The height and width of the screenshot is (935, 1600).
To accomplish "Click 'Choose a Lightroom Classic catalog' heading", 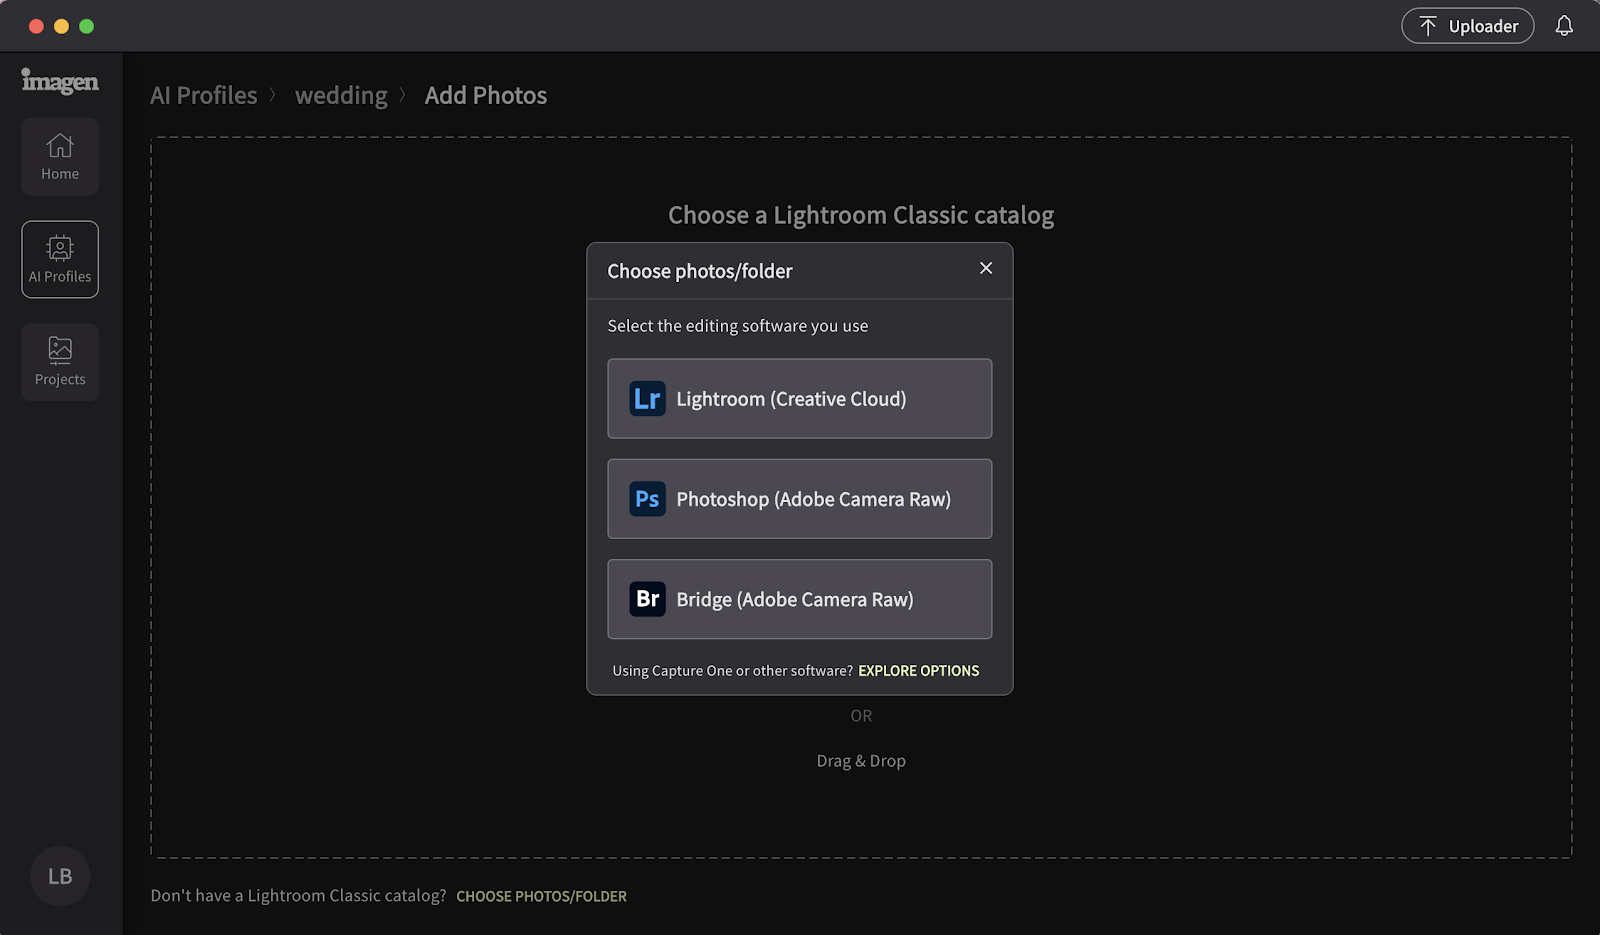I will [x=861, y=215].
